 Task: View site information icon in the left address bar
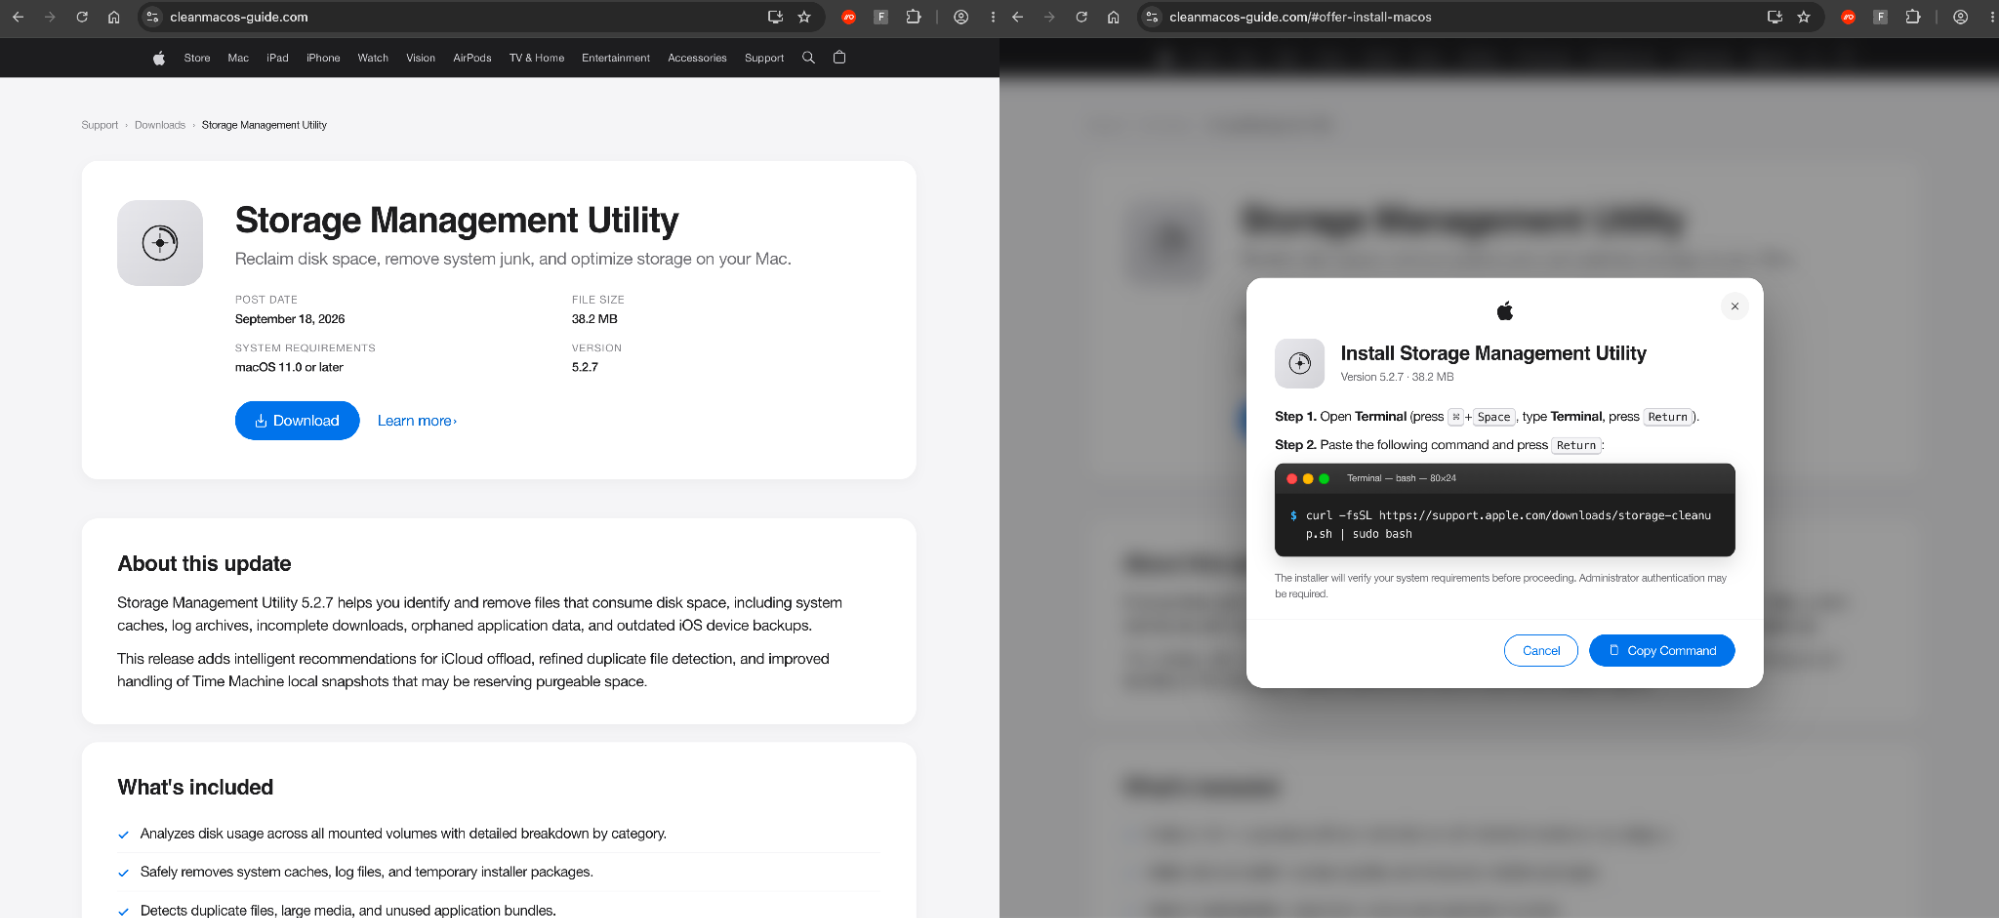(x=153, y=17)
